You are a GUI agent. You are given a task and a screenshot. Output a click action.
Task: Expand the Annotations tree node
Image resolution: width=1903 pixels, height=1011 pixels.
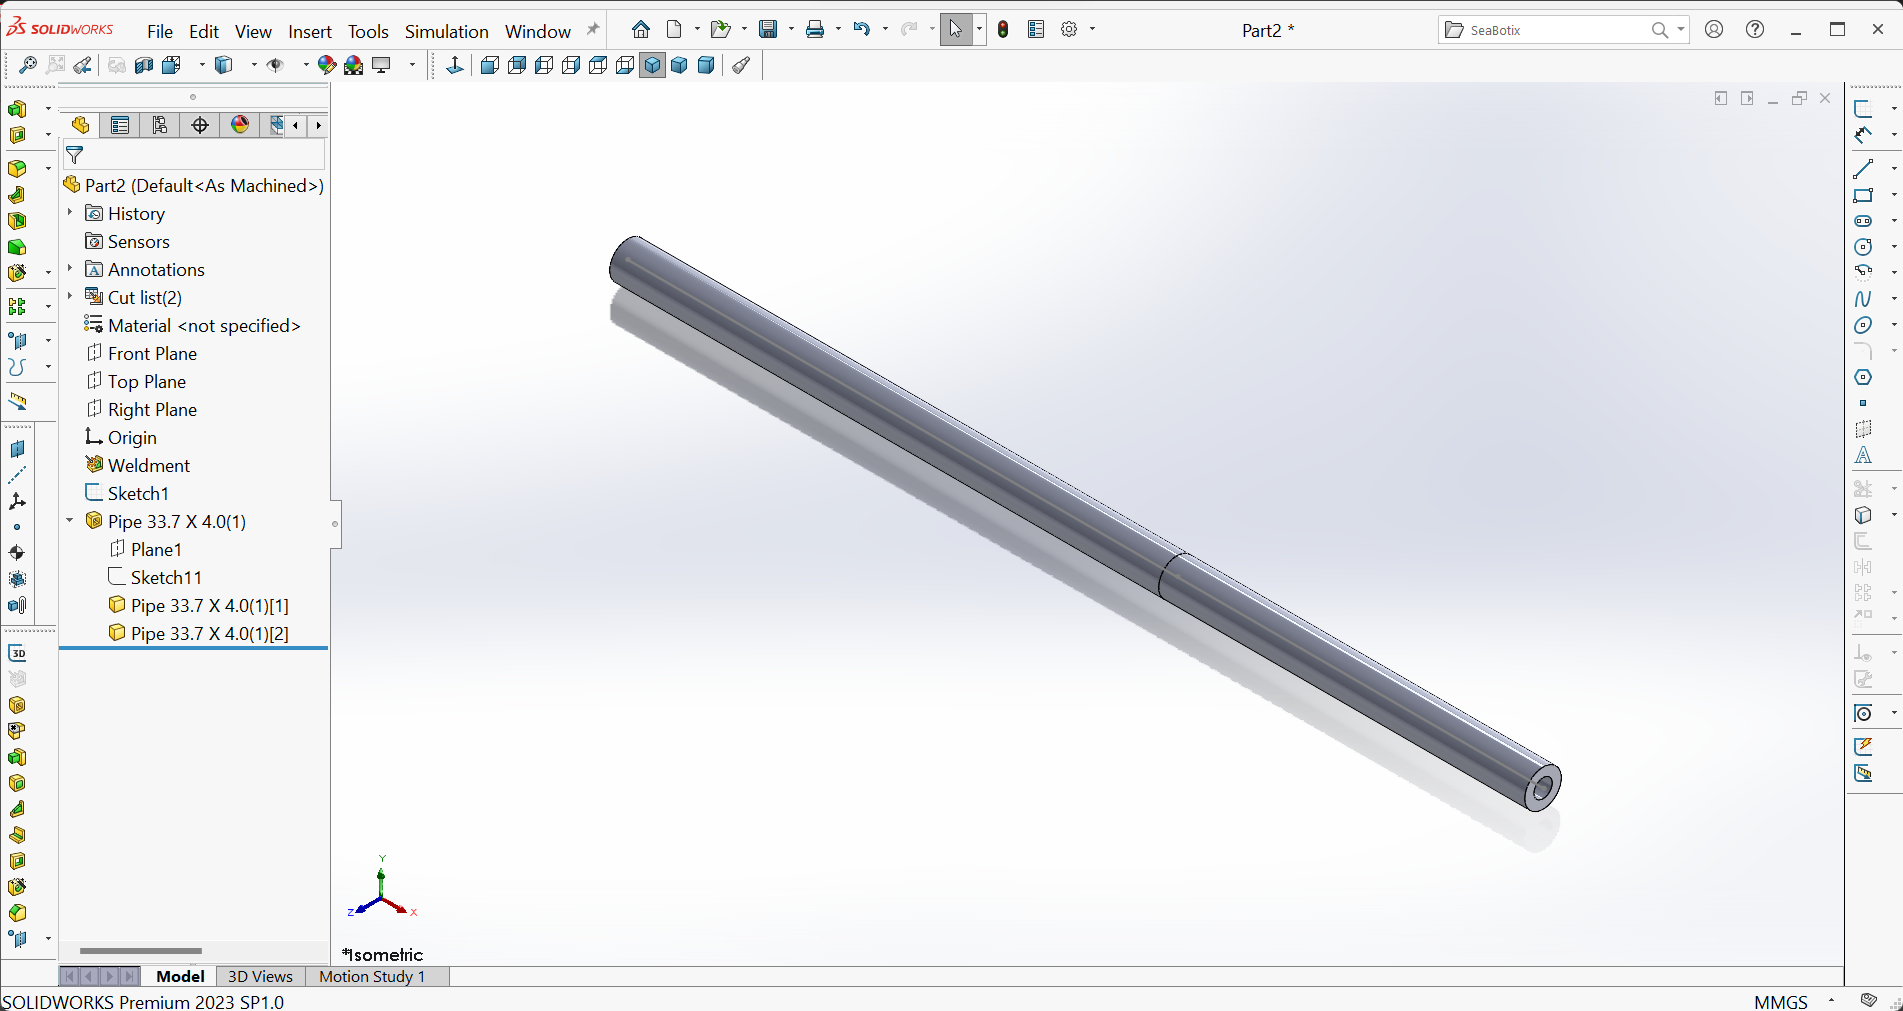pyautogui.click(x=70, y=268)
